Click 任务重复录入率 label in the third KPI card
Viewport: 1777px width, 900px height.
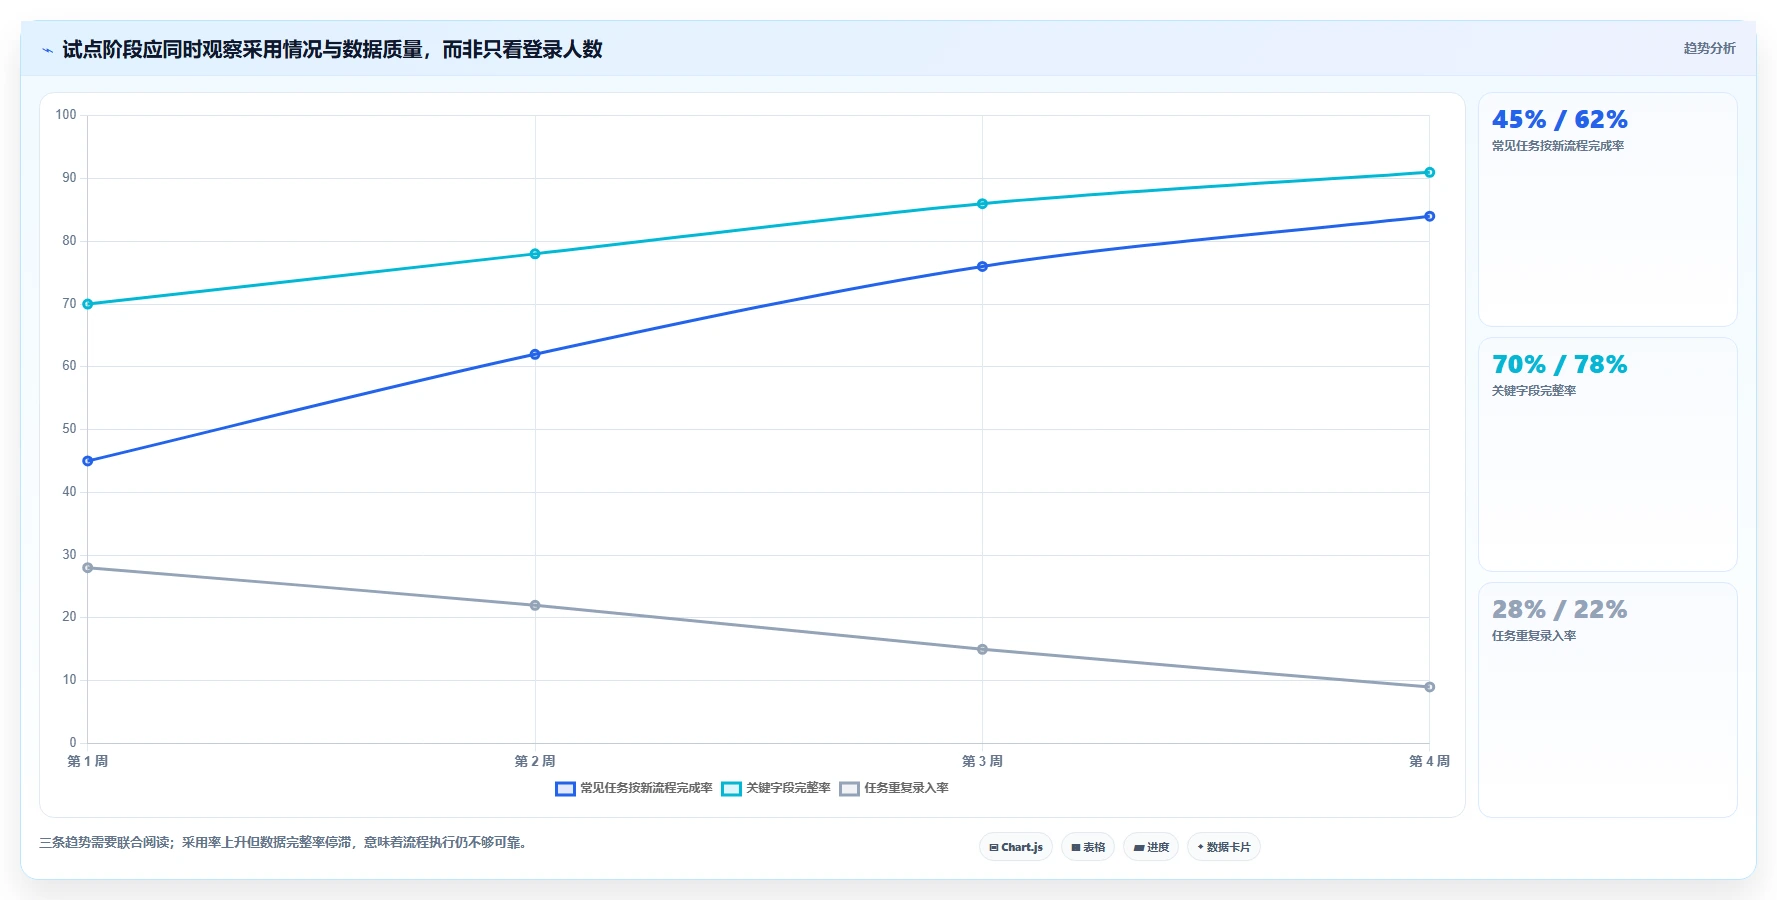pyautogui.click(x=1533, y=636)
